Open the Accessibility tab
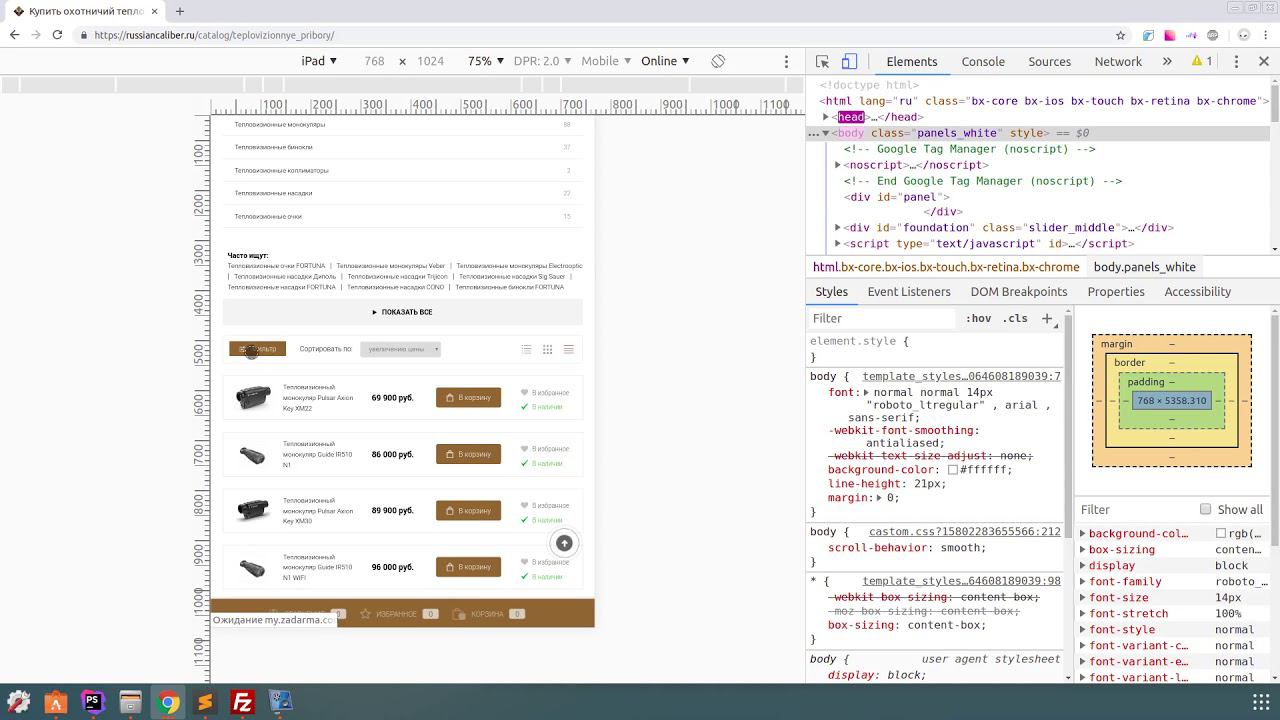This screenshot has height=720, width=1280. 1198,292
